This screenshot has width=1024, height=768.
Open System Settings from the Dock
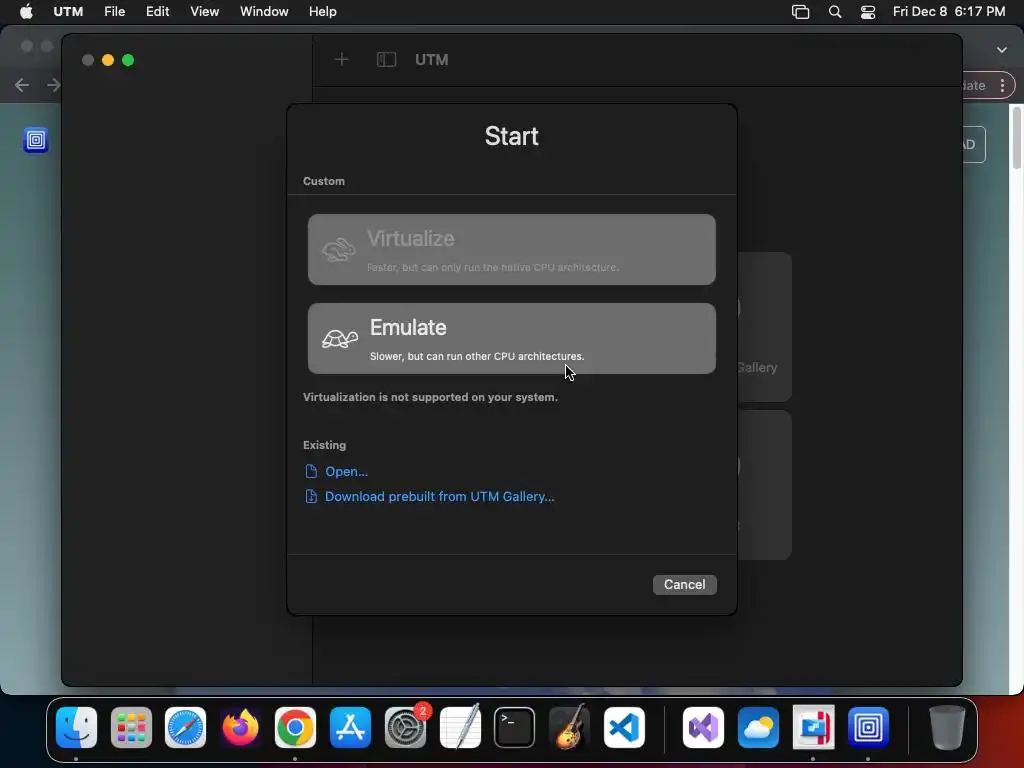[405, 728]
